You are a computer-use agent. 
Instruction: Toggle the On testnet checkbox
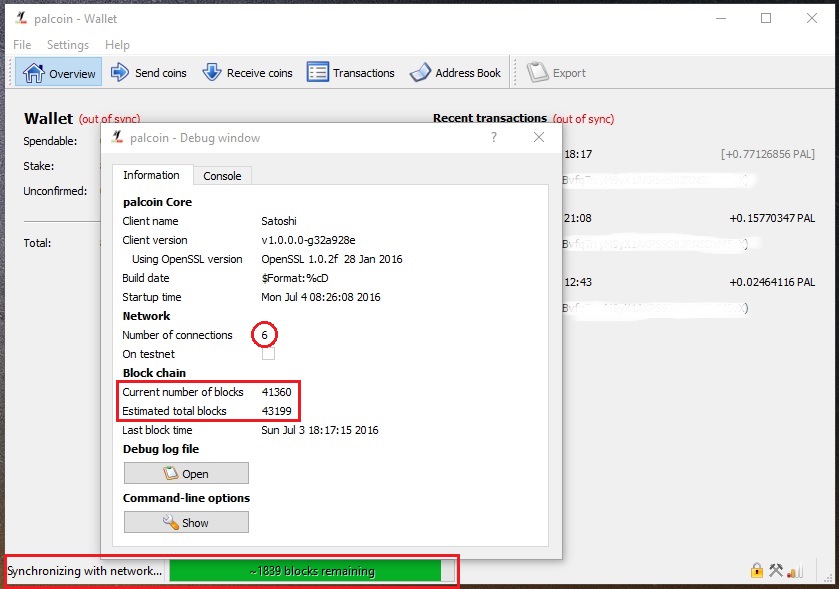tap(268, 354)
